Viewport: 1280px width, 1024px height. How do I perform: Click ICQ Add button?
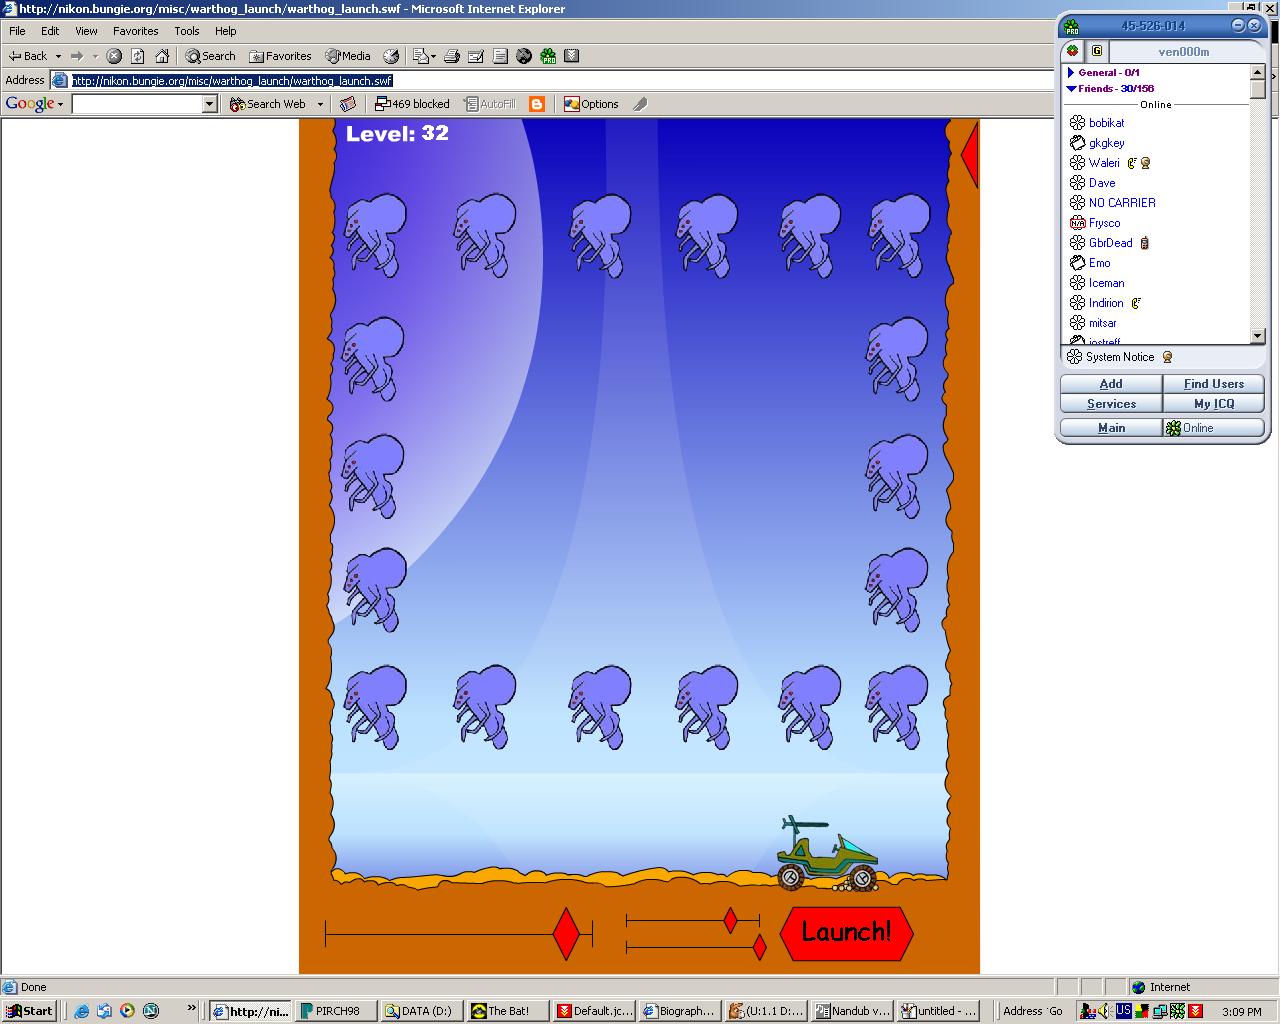(1111, 384)
